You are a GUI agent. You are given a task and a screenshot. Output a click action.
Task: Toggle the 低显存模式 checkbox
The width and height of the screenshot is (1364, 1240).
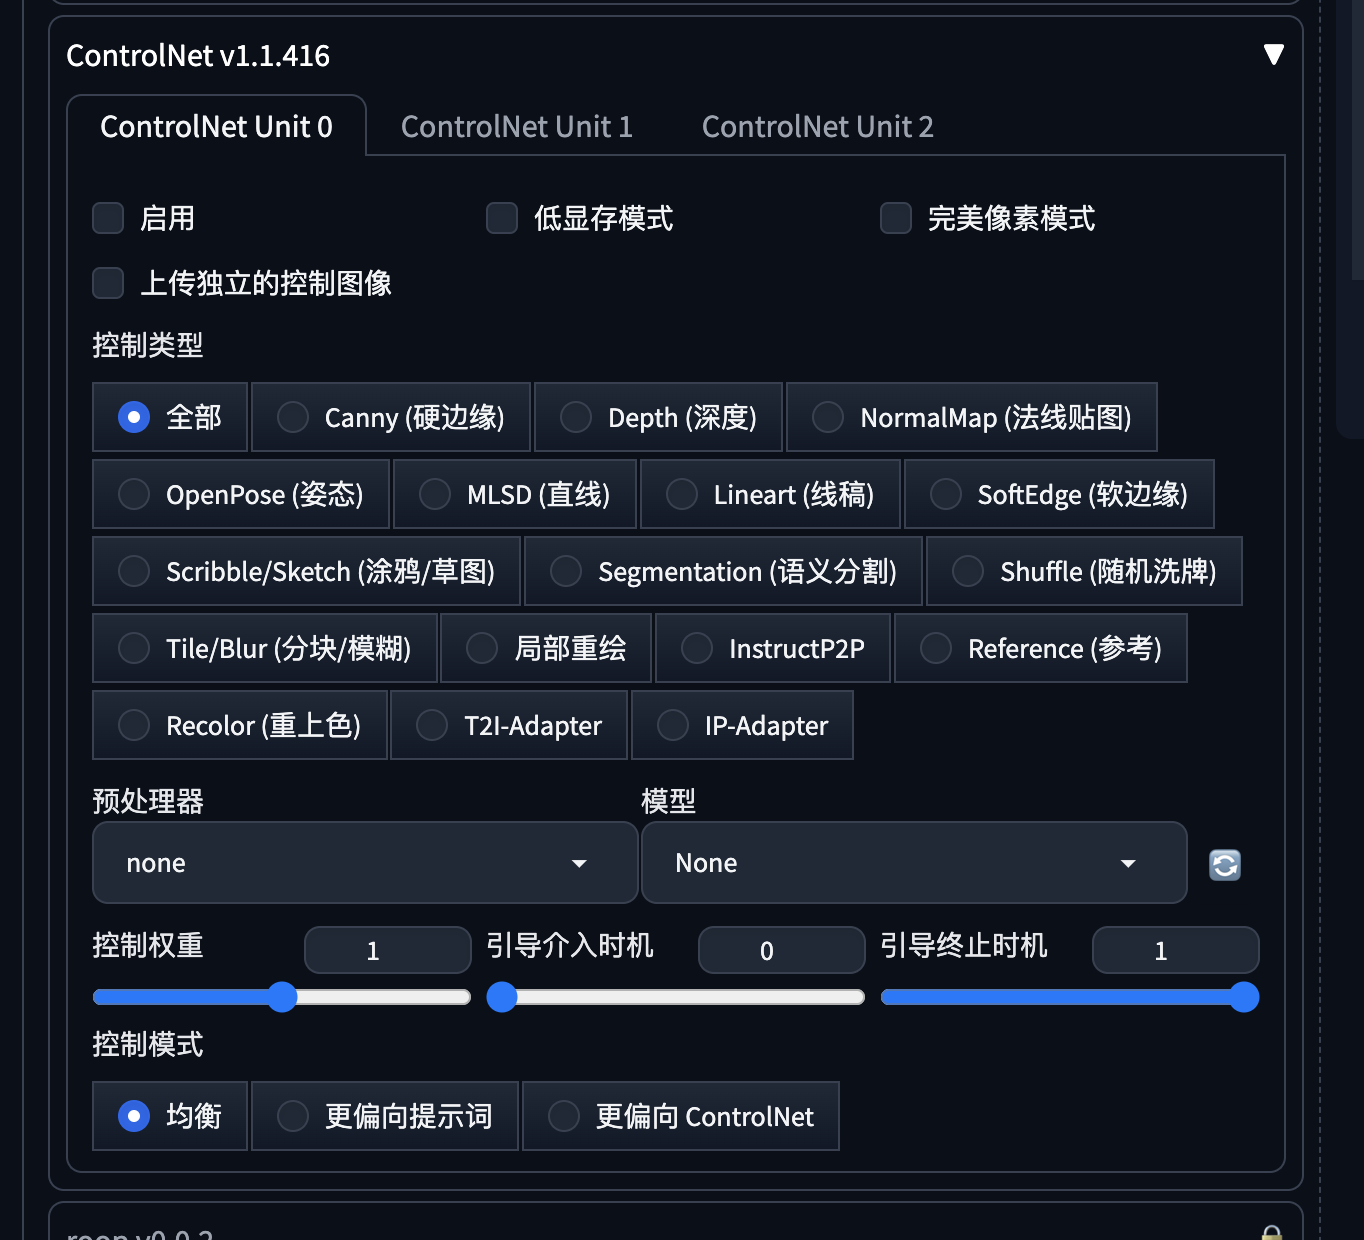click(502, 218)
